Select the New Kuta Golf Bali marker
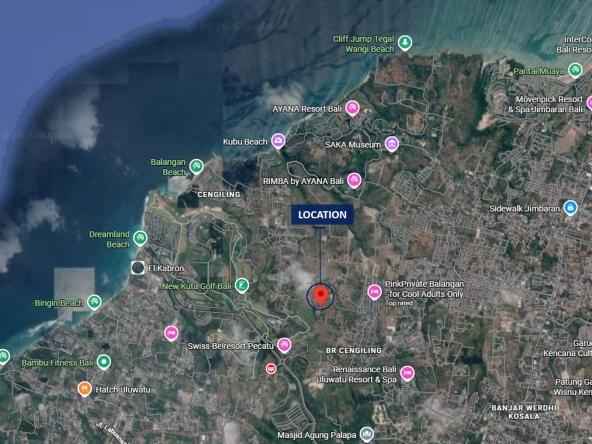Image resolution: width=592 pixels, height=444 pixels. point(242,285)
